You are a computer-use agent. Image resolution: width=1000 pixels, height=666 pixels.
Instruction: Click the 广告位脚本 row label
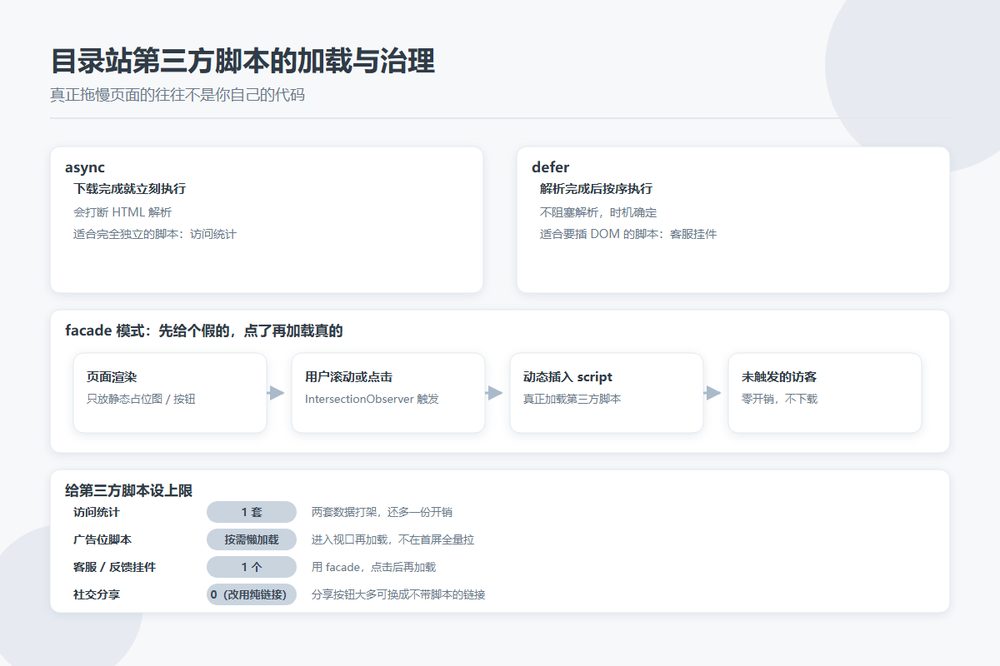point(102,540)
